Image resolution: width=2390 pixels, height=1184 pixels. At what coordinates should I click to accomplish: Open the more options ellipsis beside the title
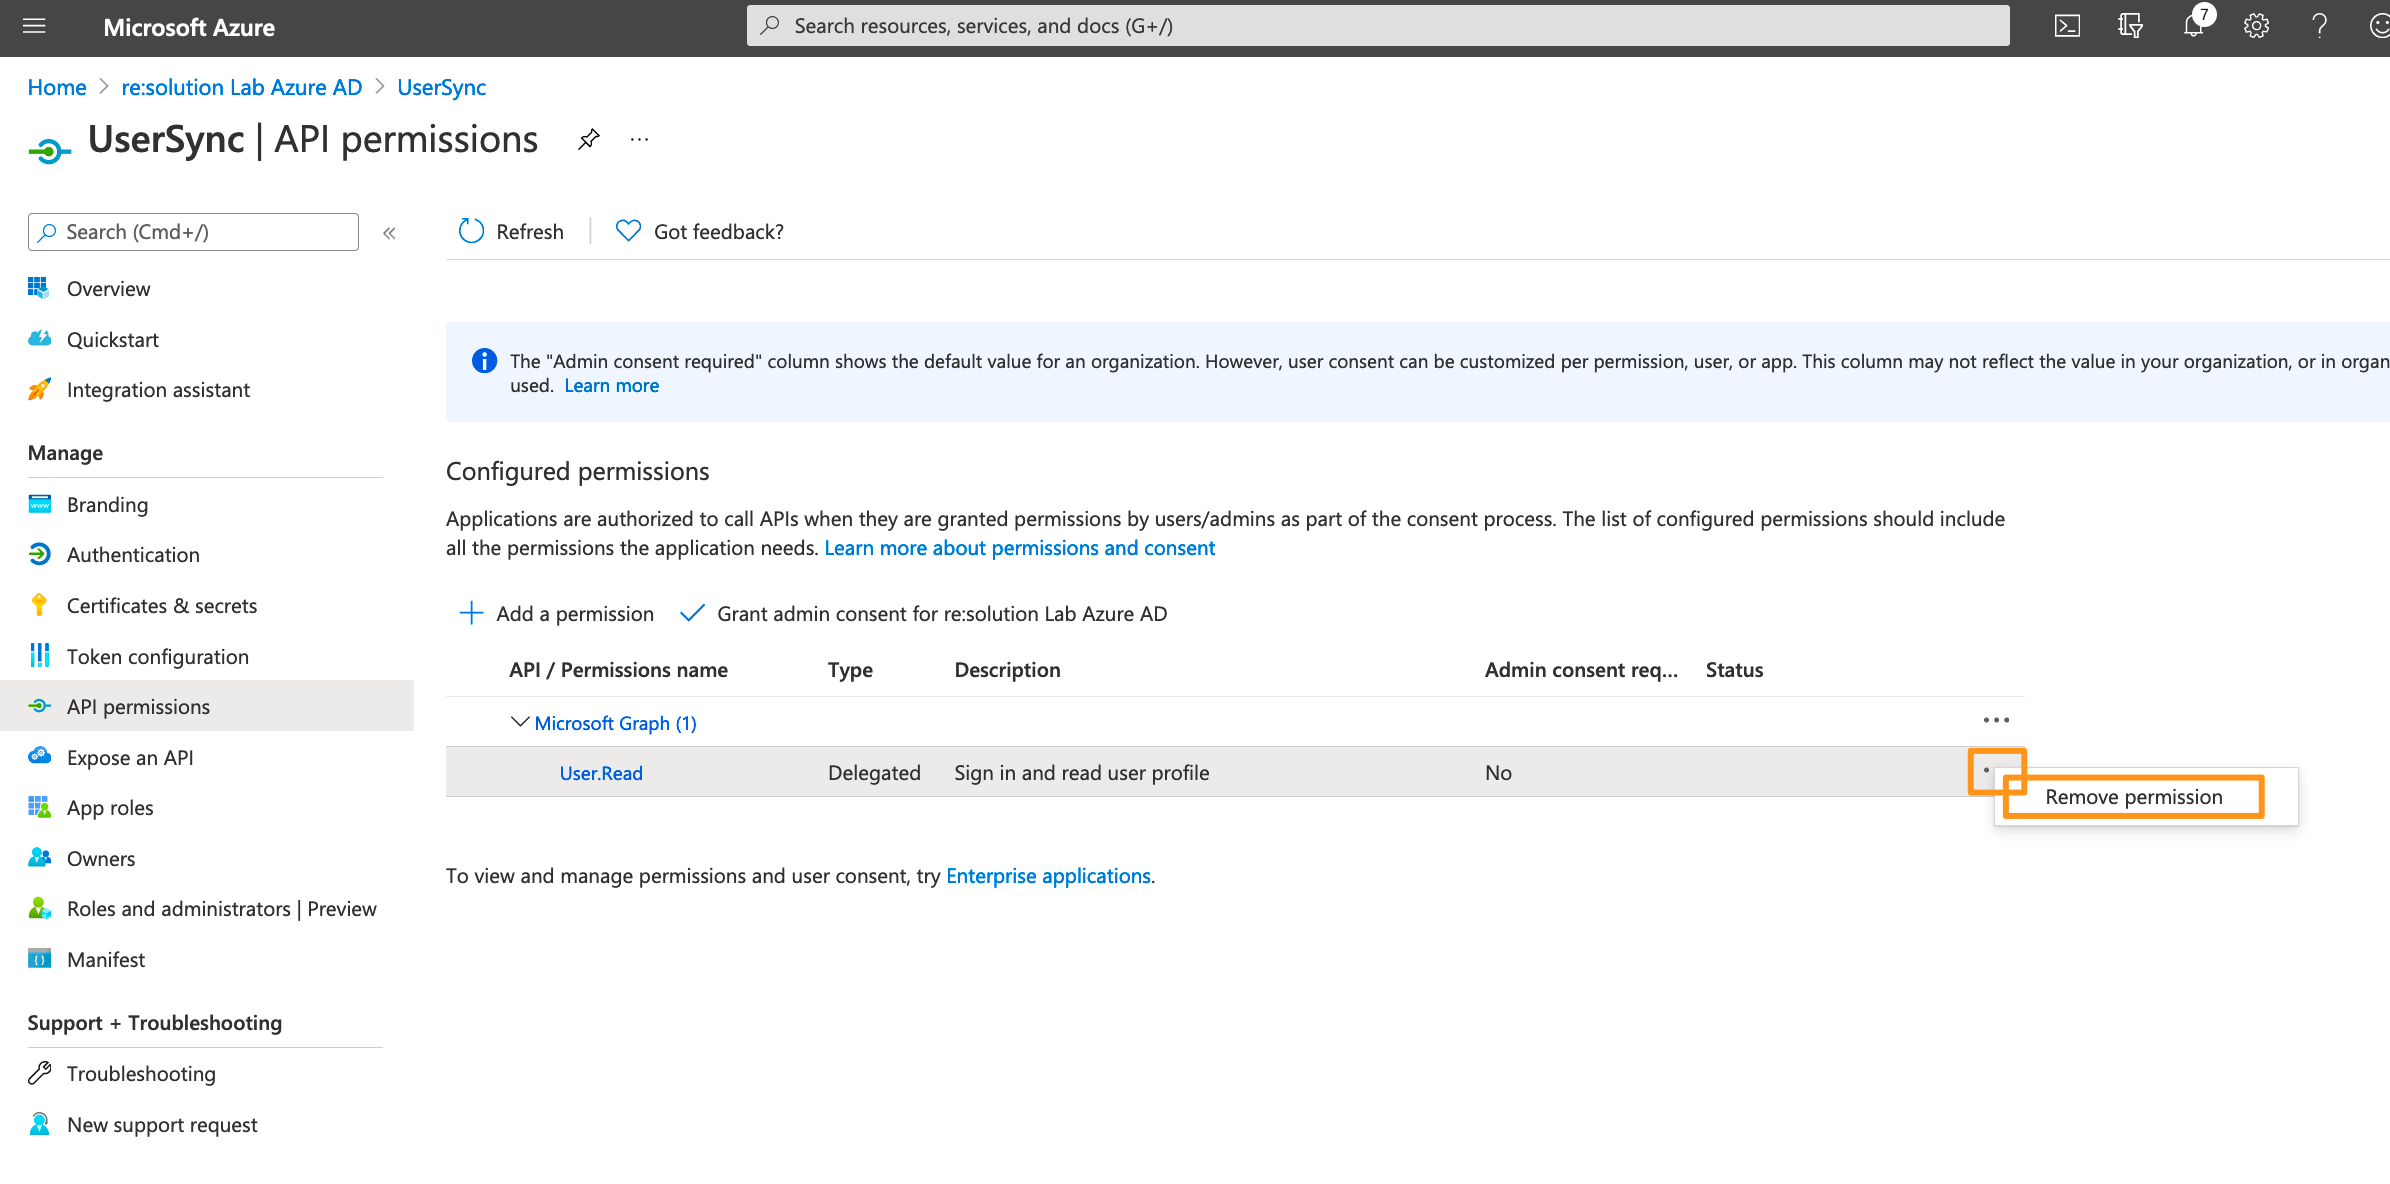point(640,140)
